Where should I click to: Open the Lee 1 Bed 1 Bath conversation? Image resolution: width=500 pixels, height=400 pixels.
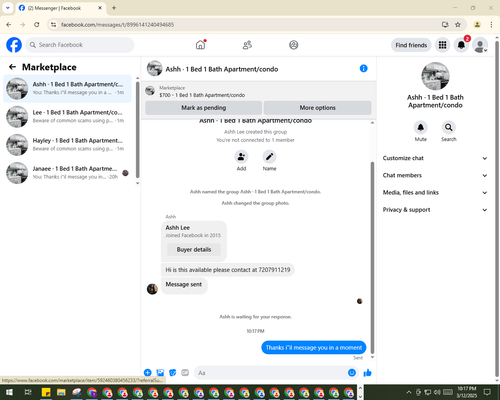pyautogui.click(x=68, y=117)
